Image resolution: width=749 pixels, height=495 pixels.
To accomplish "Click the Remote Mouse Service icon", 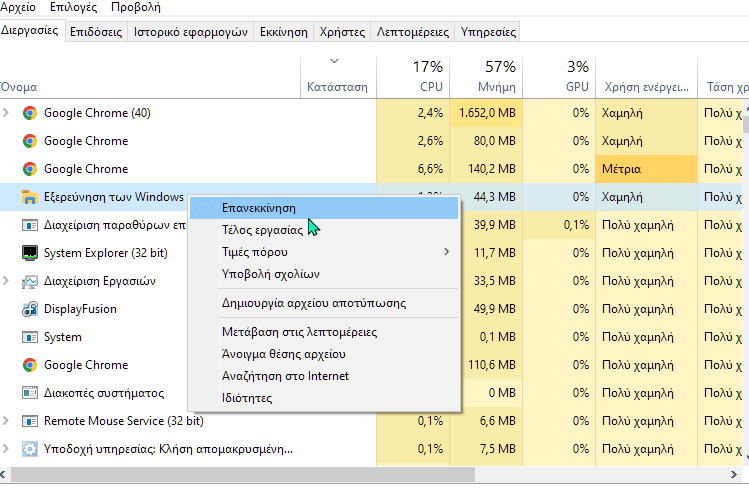I will [30, 421].
